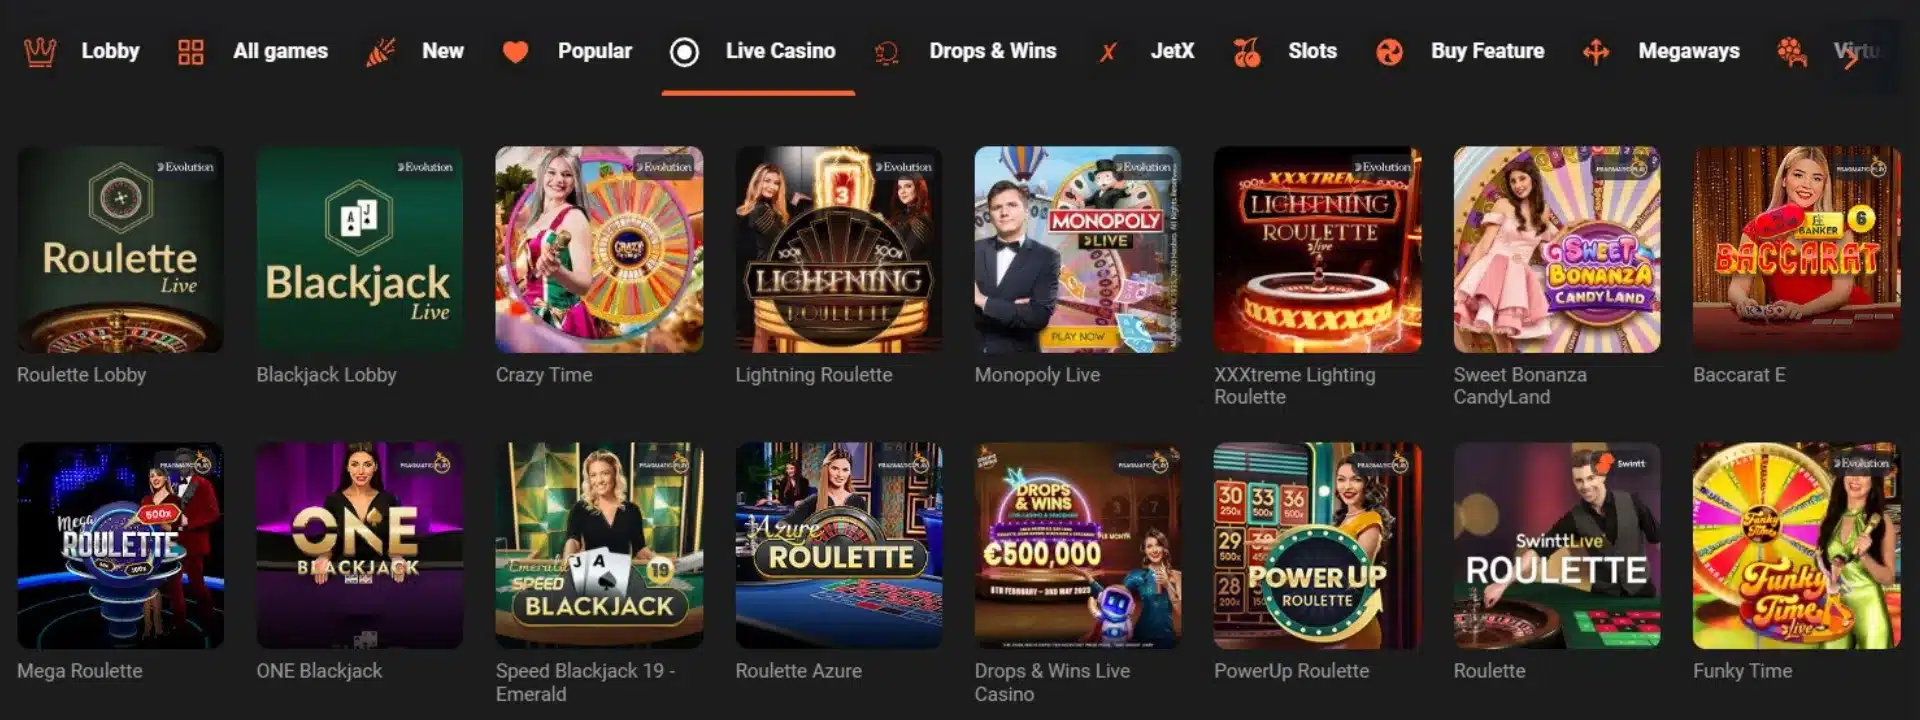Expand category list with right chevron arrow
Image resolution: width=1920 pixels, height=720 pixels.
pyautogui.click(x=1851, y=58)
